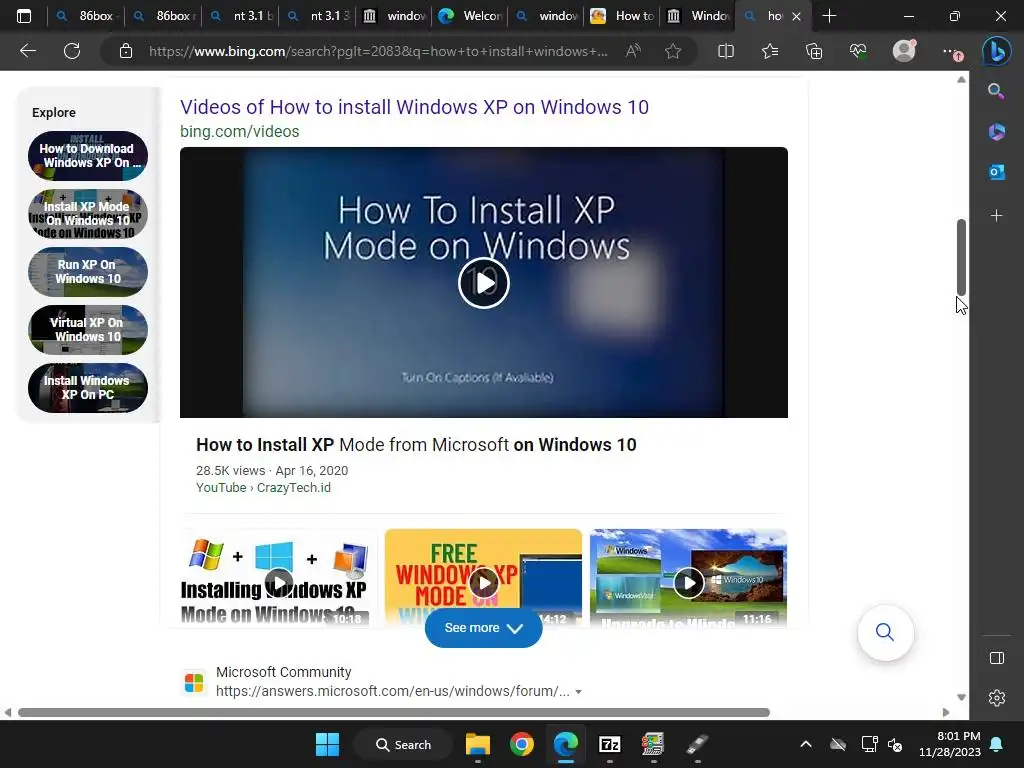Switch to the capitalized Windows archive tab
The image size is (1024, 768).
[699, 16]
